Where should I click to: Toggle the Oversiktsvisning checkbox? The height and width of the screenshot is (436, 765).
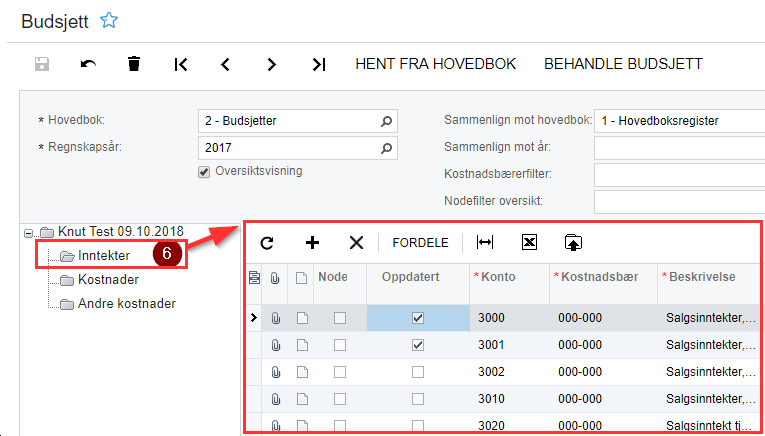point(205,171)
